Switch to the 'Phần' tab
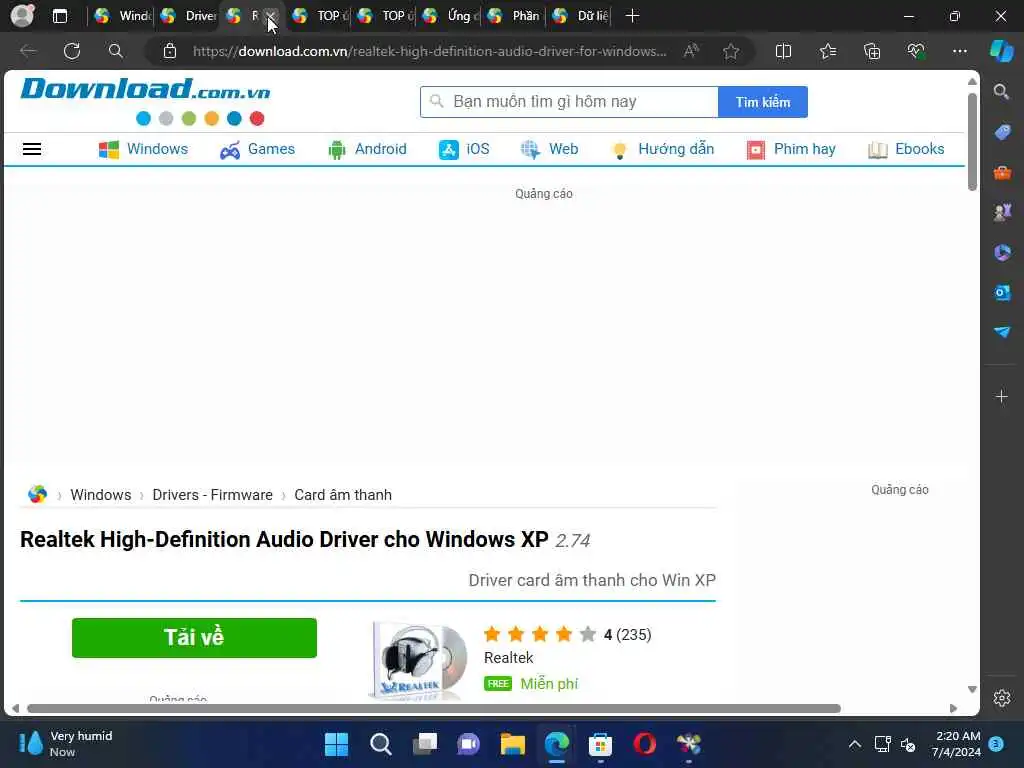Screen dimensions: 1024x768 point(514,16)
